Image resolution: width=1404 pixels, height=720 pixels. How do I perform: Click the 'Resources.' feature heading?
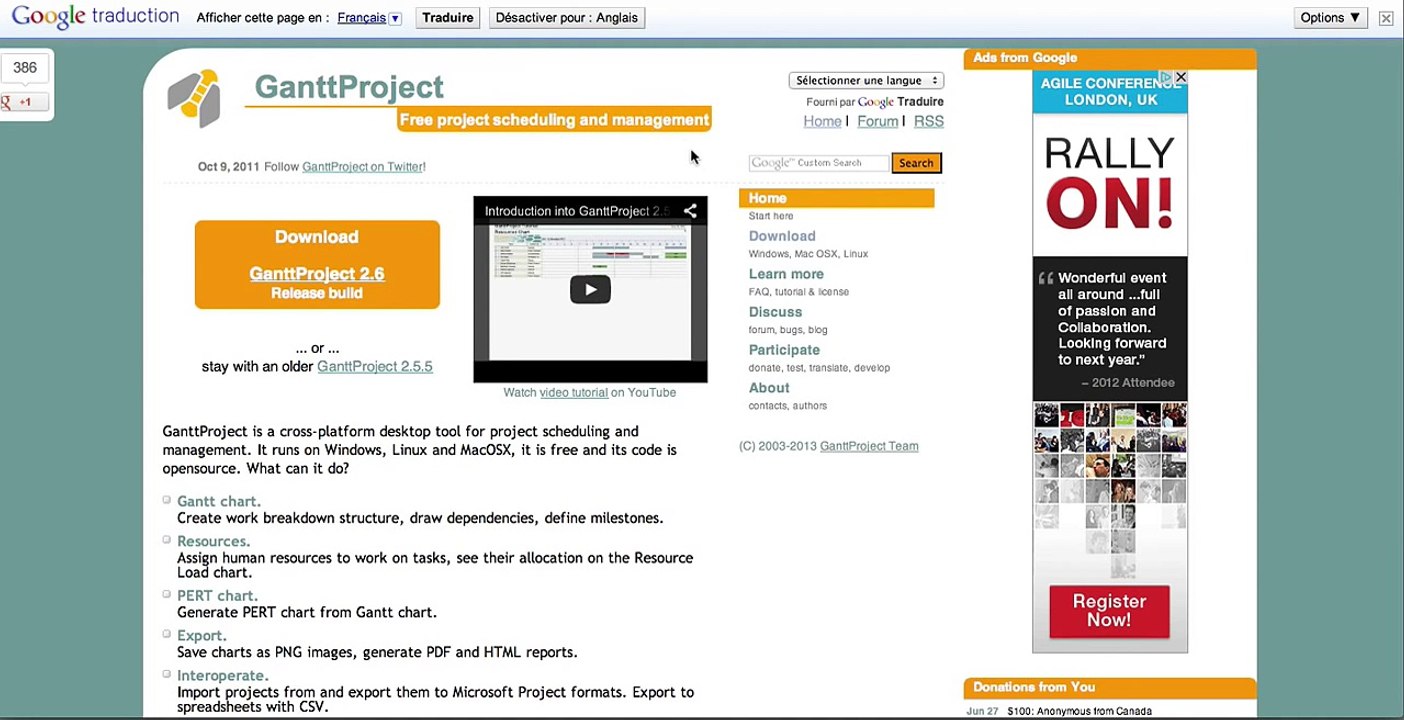[x=214, y=541]
